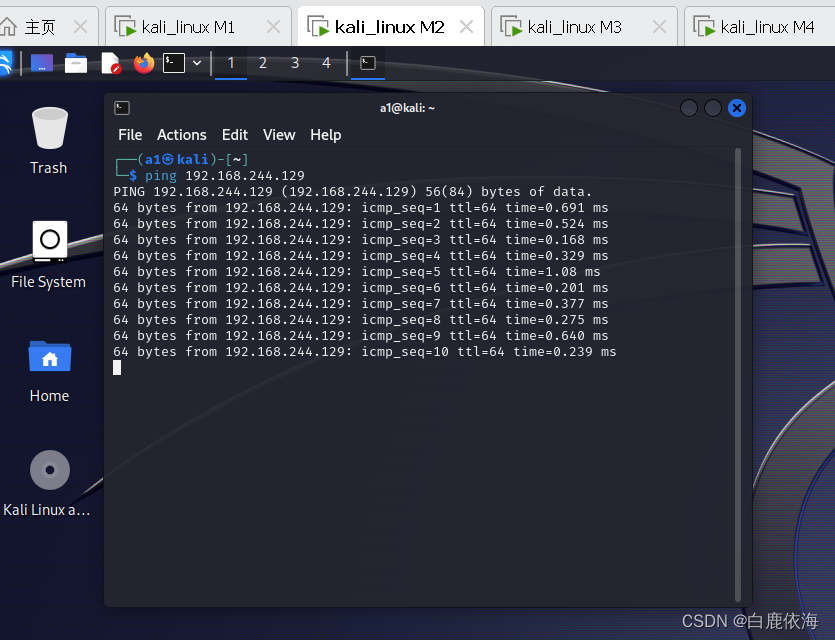
Task: Click the icmp_seq=10 ping reply line
Action: click(x=365, y=351)
